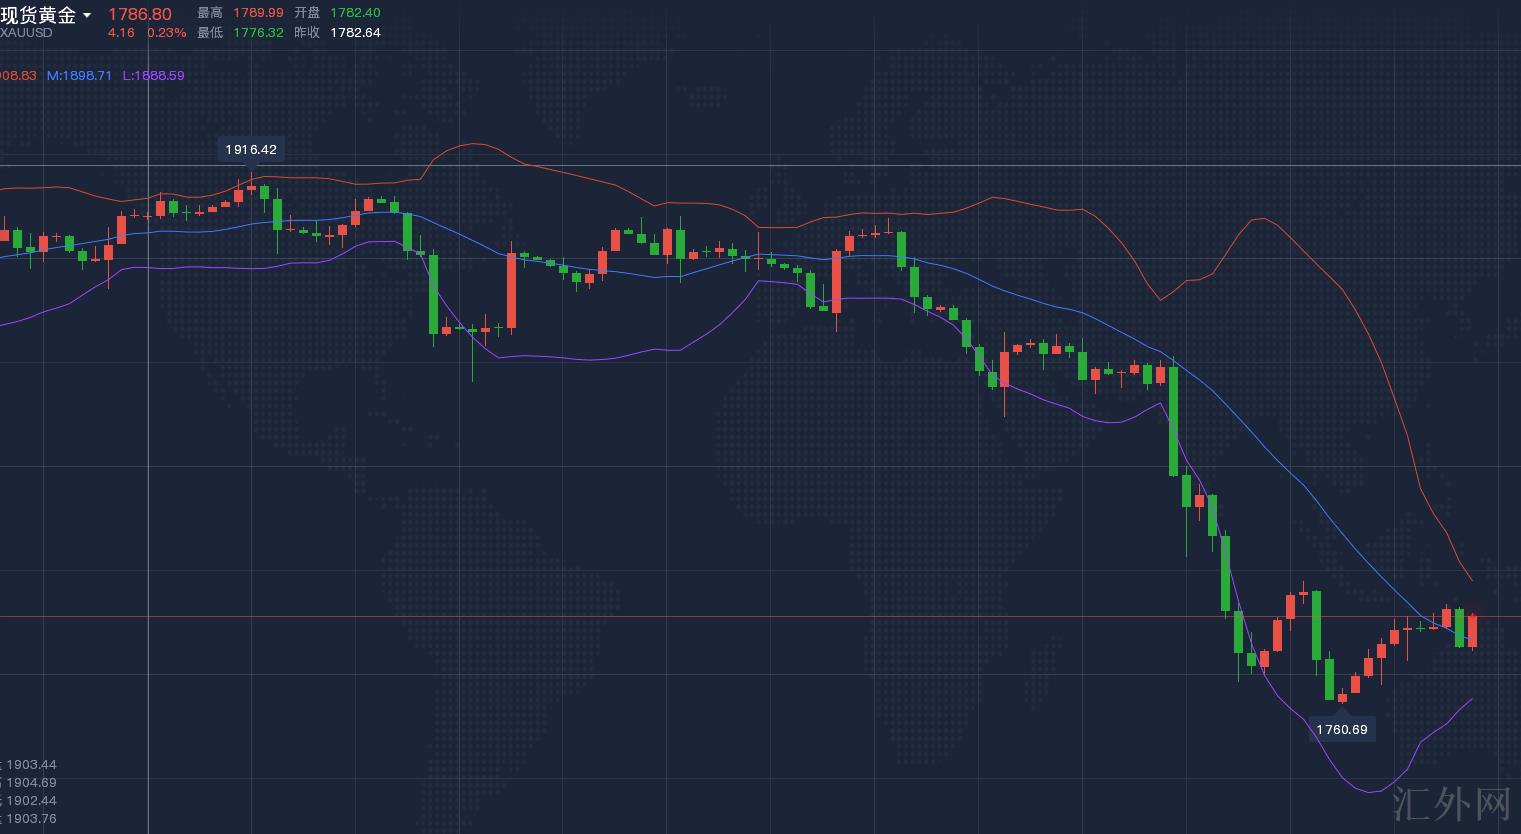1521x834 pixels.
Task: Click the 现货黄金 instrument title
Action: coord(38,14)
